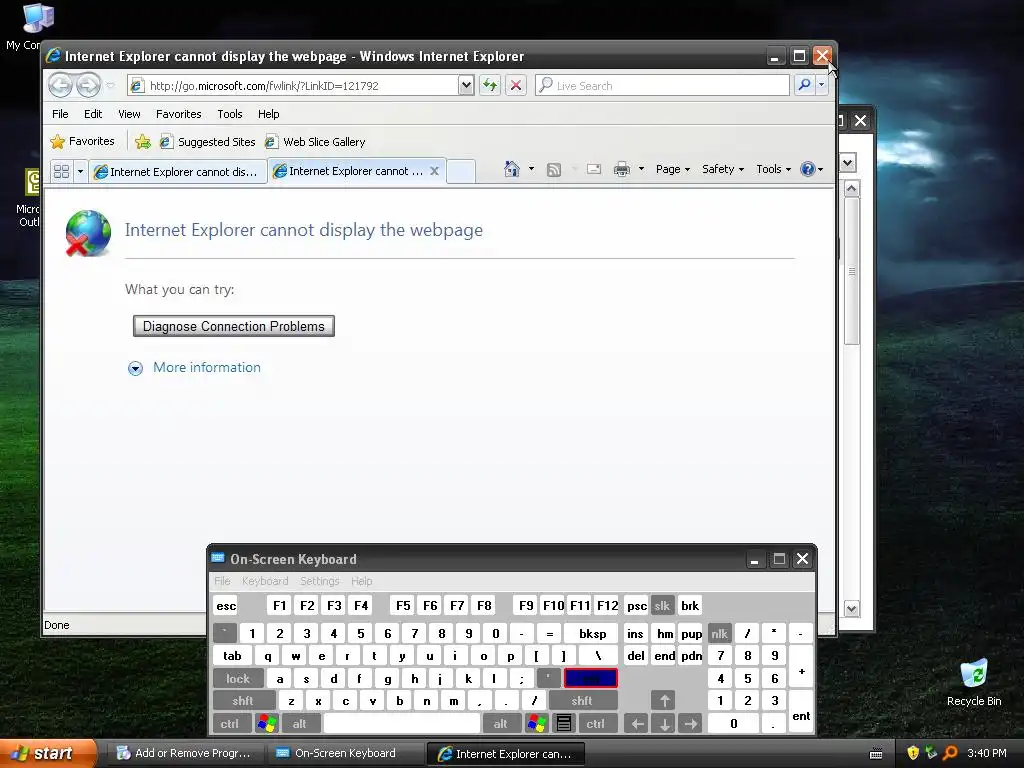Open the Safety dropdown menu
This screenshot has width=1024, height=768.
[x=722, y=169]
